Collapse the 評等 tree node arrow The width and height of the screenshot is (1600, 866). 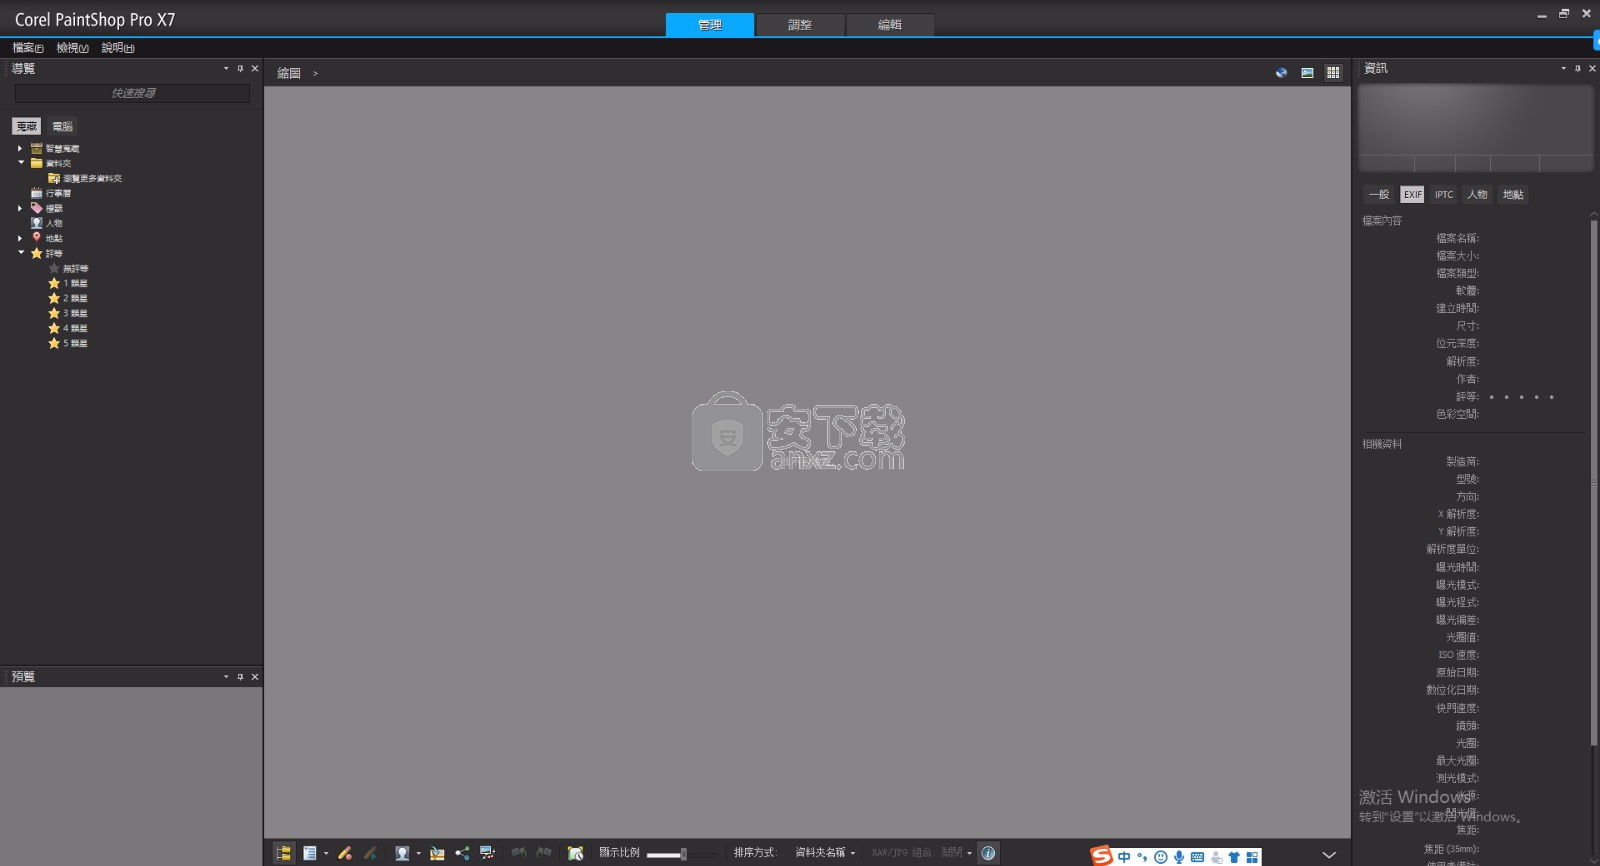(20, 253)
